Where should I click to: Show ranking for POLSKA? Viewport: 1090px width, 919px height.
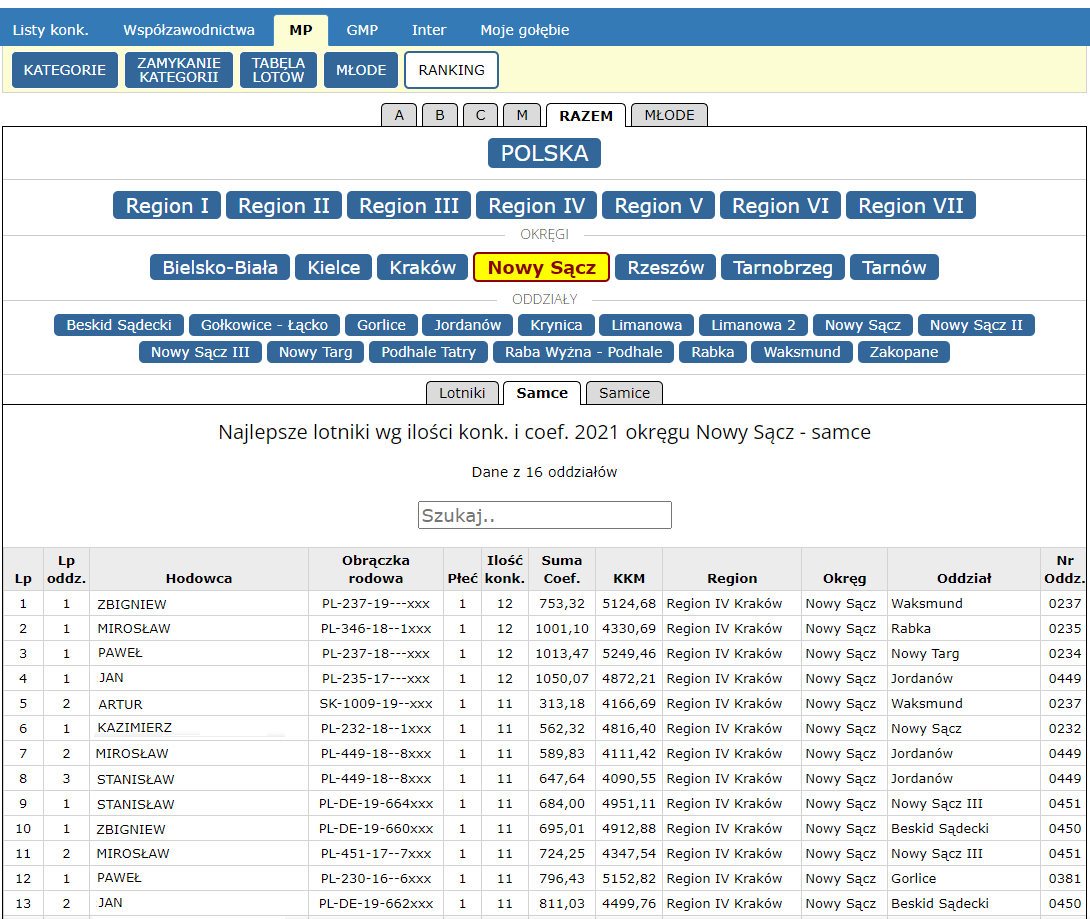(x=545, y=154)
